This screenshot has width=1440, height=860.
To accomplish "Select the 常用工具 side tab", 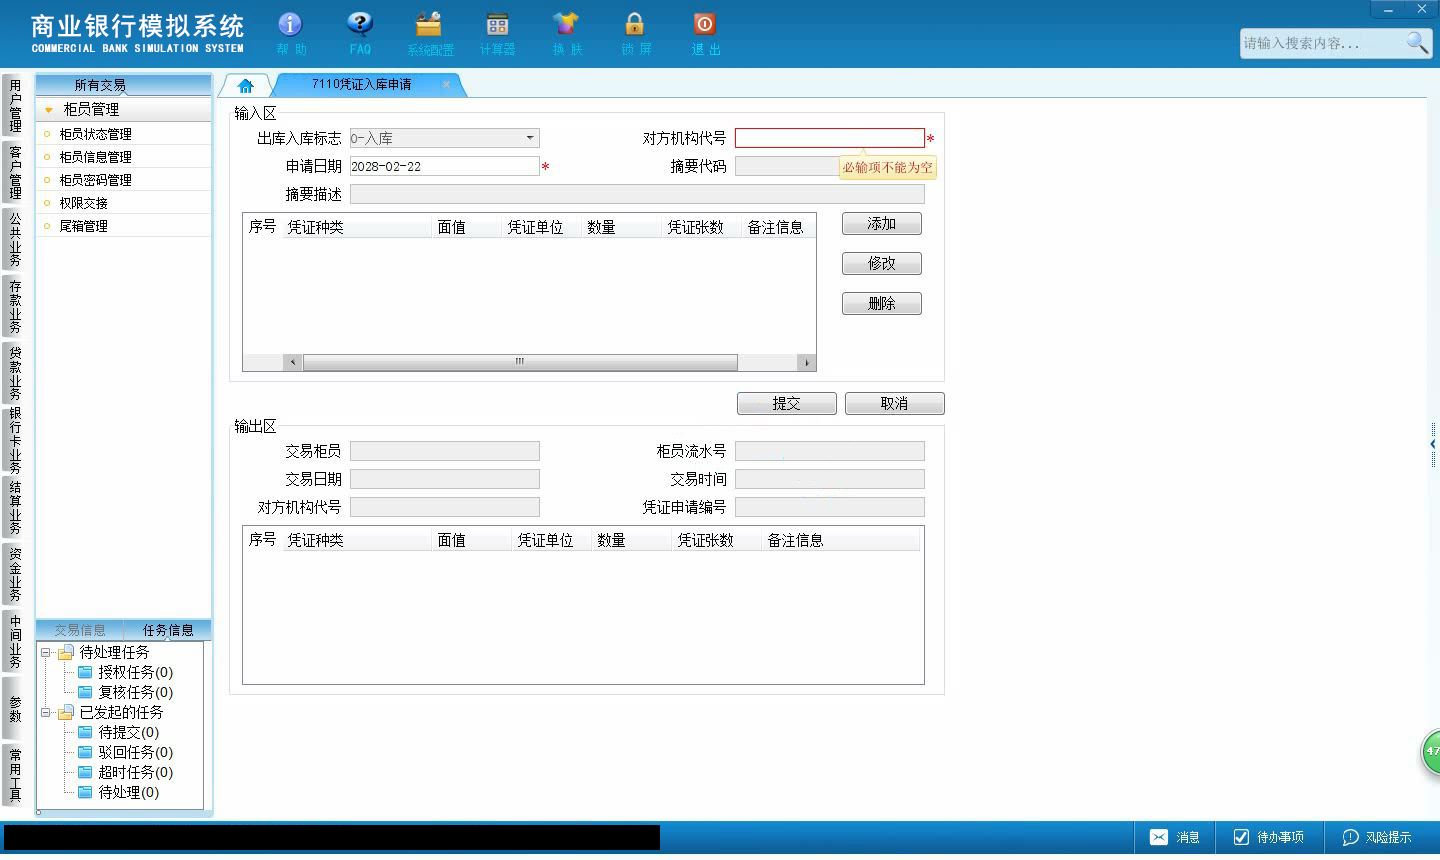I will [14, 775].
